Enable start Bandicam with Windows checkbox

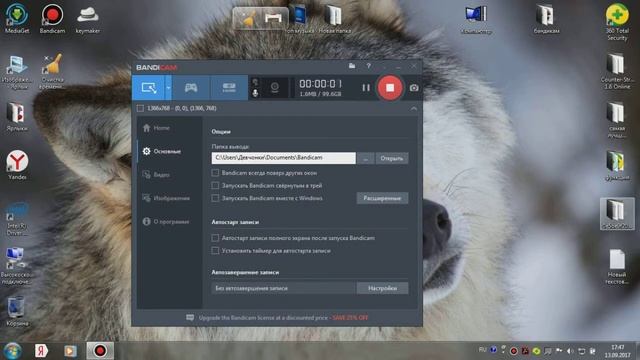coord(215,198)
